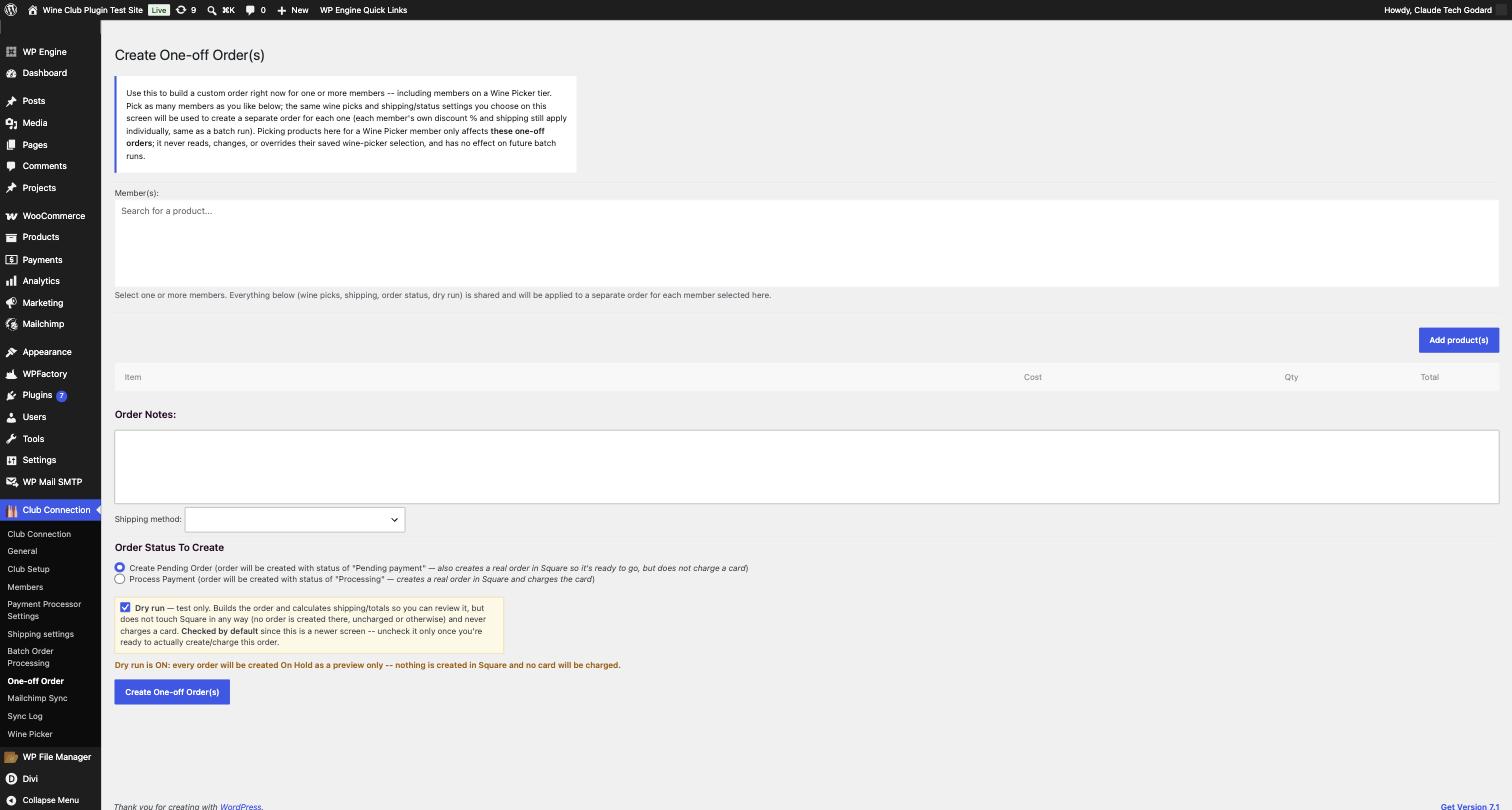Click the Marketing megaphone icon

coord(11,303)
